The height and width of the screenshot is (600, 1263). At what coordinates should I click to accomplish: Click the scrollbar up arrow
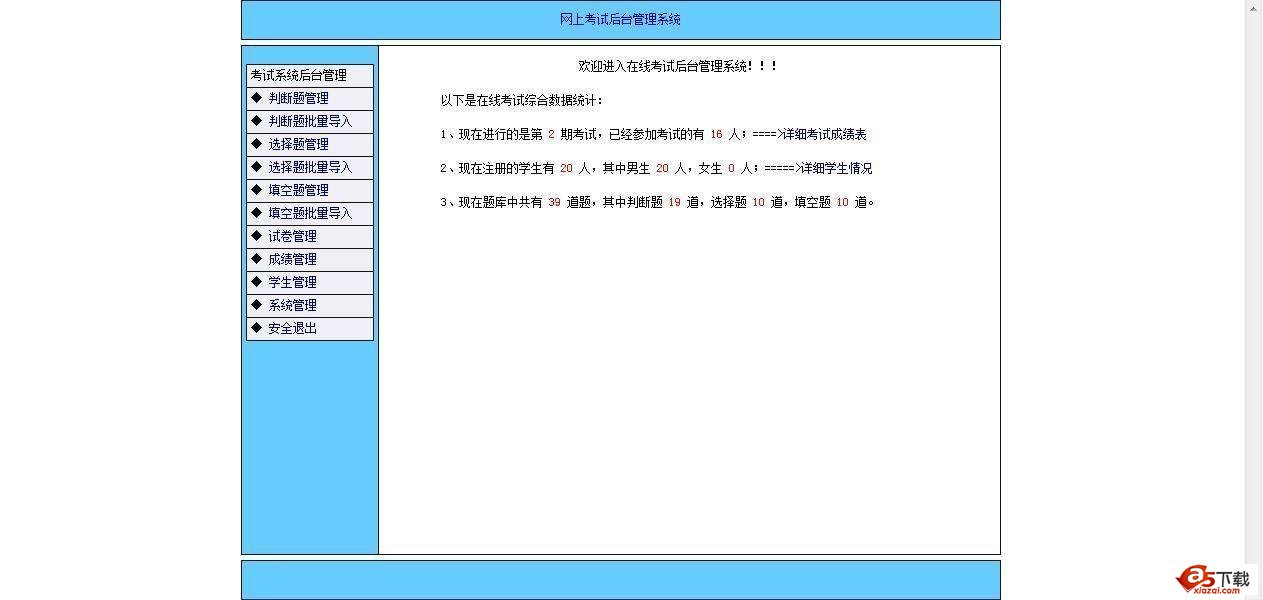point(1253,8)
